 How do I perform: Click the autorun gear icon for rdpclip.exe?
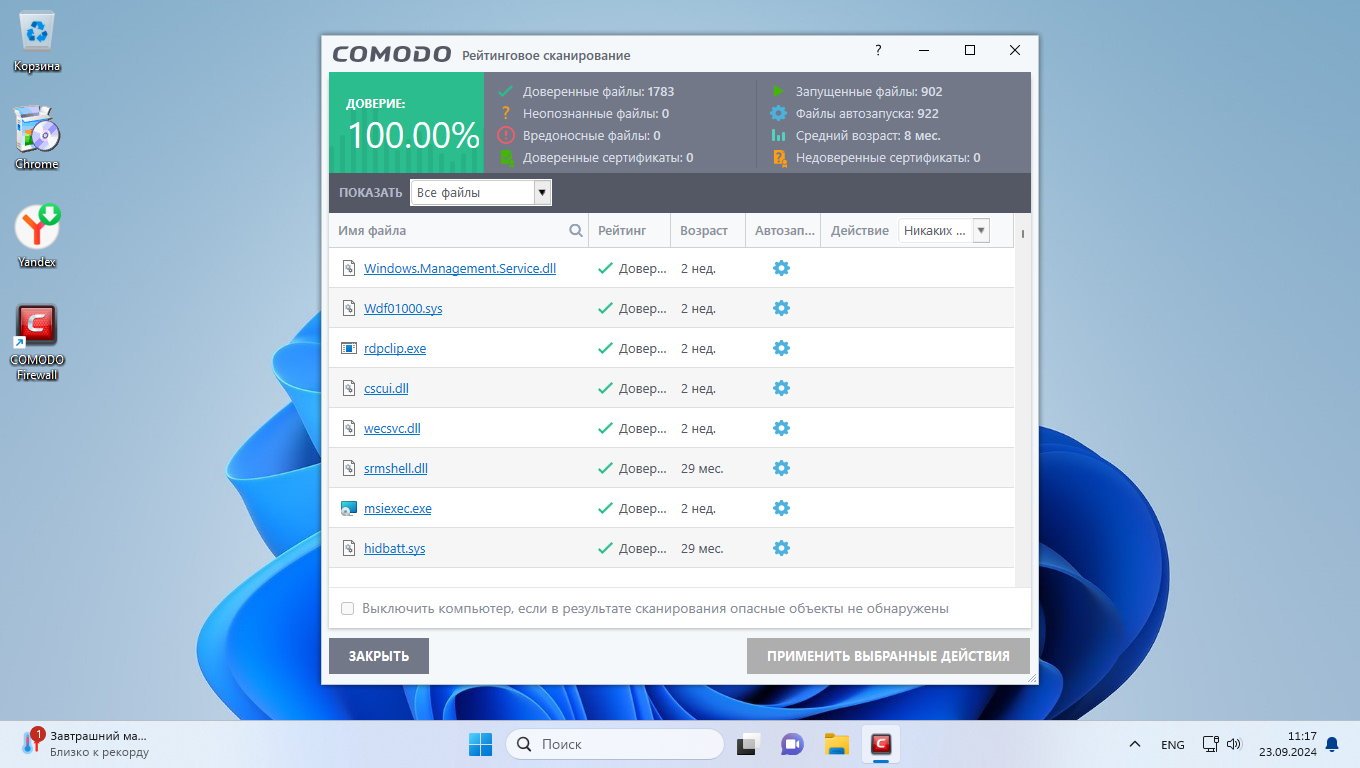[x=781, y=348]
